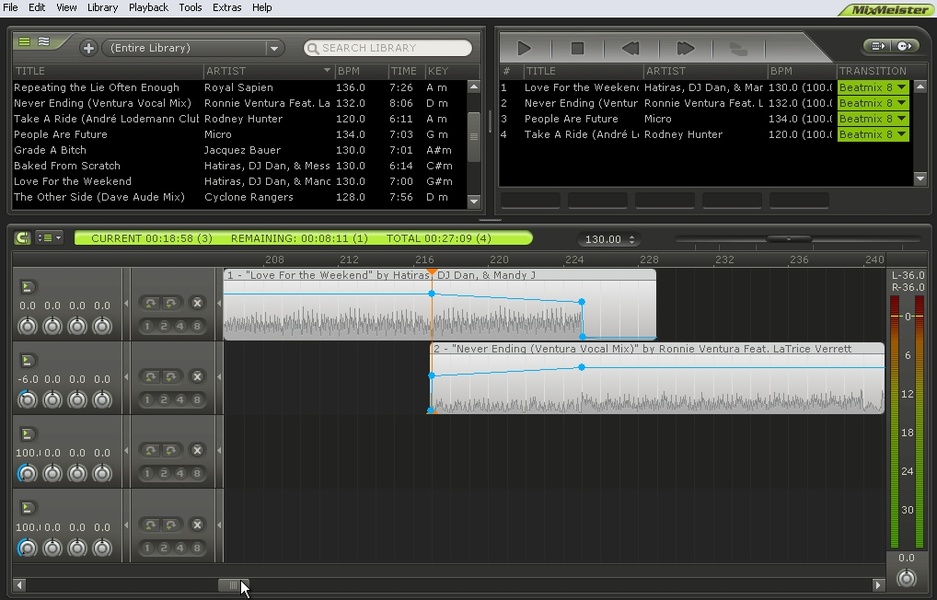Click track 4 second loop arrow icon
Screen dimensions: 937x600
tap(170, 525)
